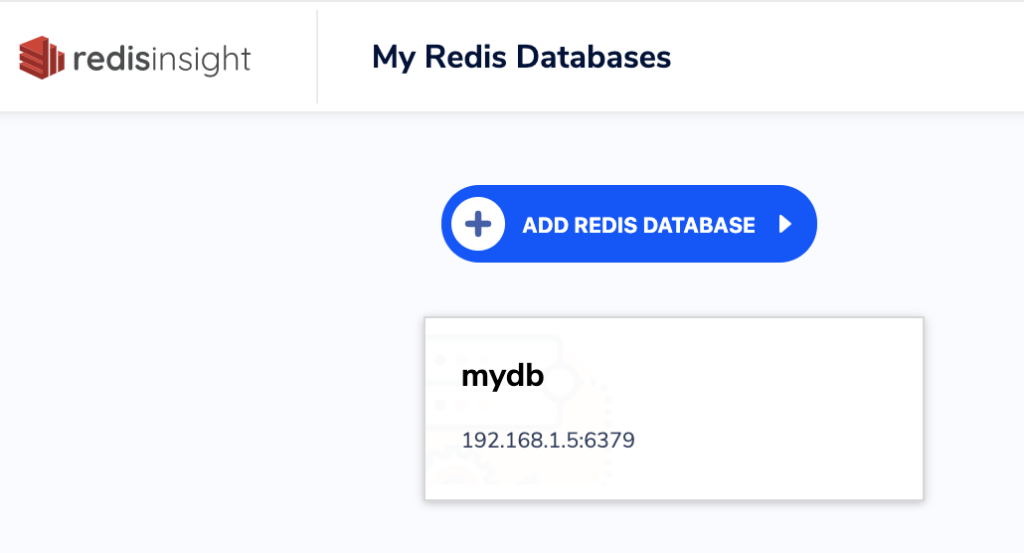Viewport: 1024px width, 553px height.
Task: Expand add-database options via triangle arrow
Action: click(785, 225)
